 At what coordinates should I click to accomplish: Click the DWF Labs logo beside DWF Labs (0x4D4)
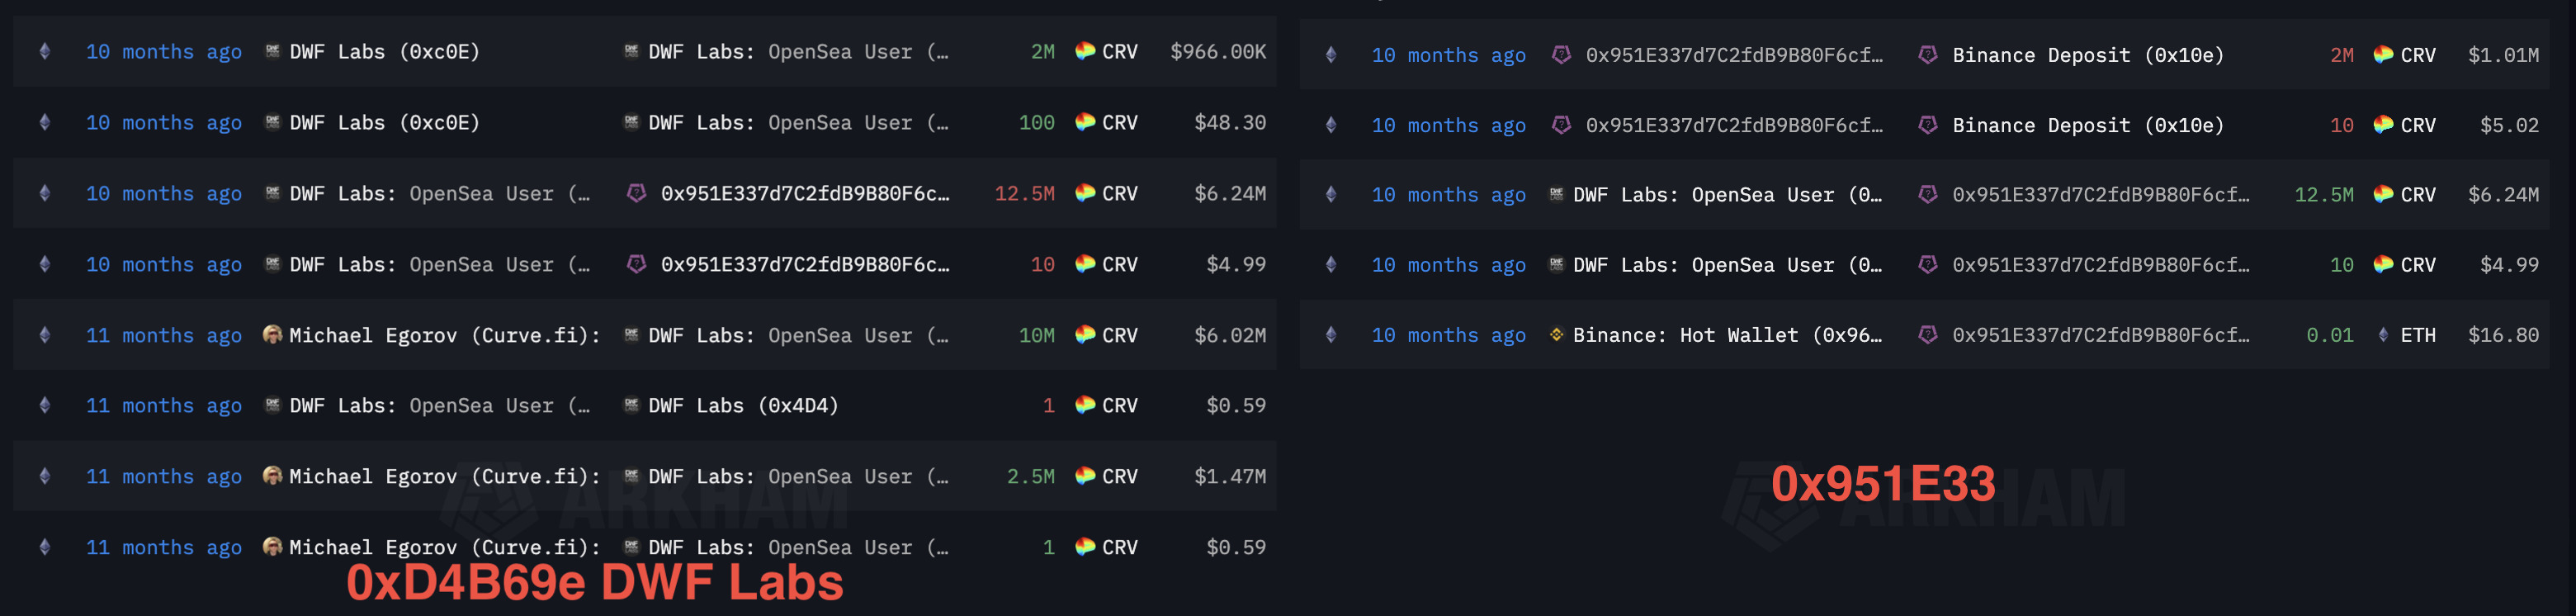[x=631, y=405]
